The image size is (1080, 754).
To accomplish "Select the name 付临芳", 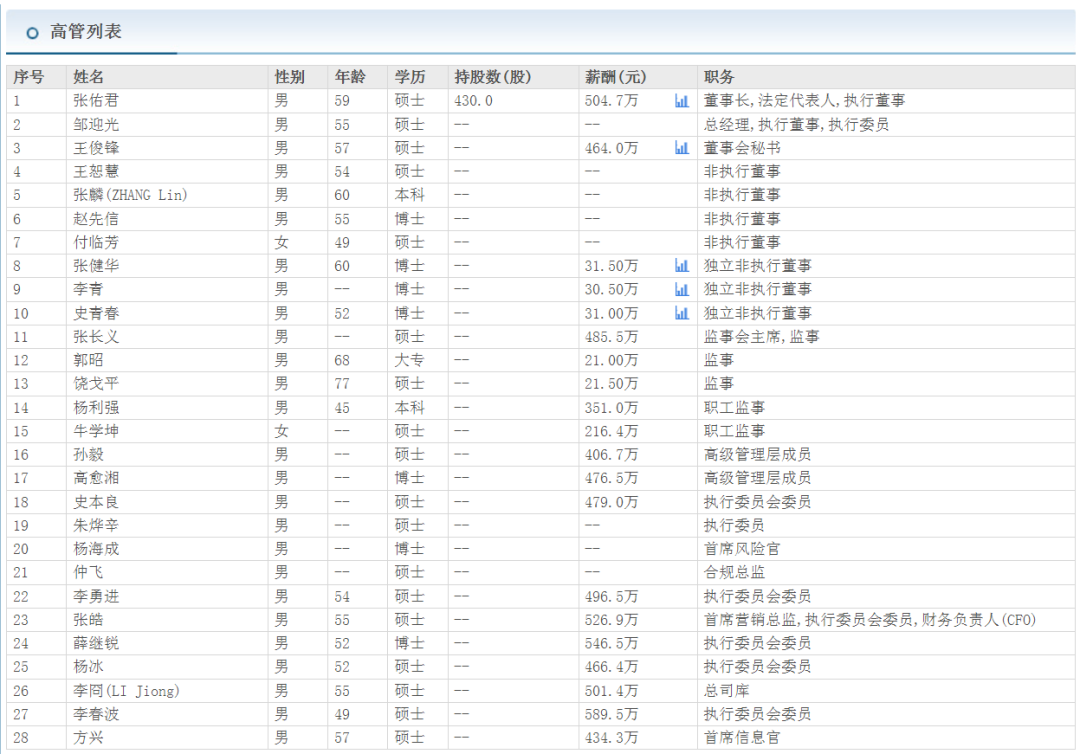I will tap(96, 242).
